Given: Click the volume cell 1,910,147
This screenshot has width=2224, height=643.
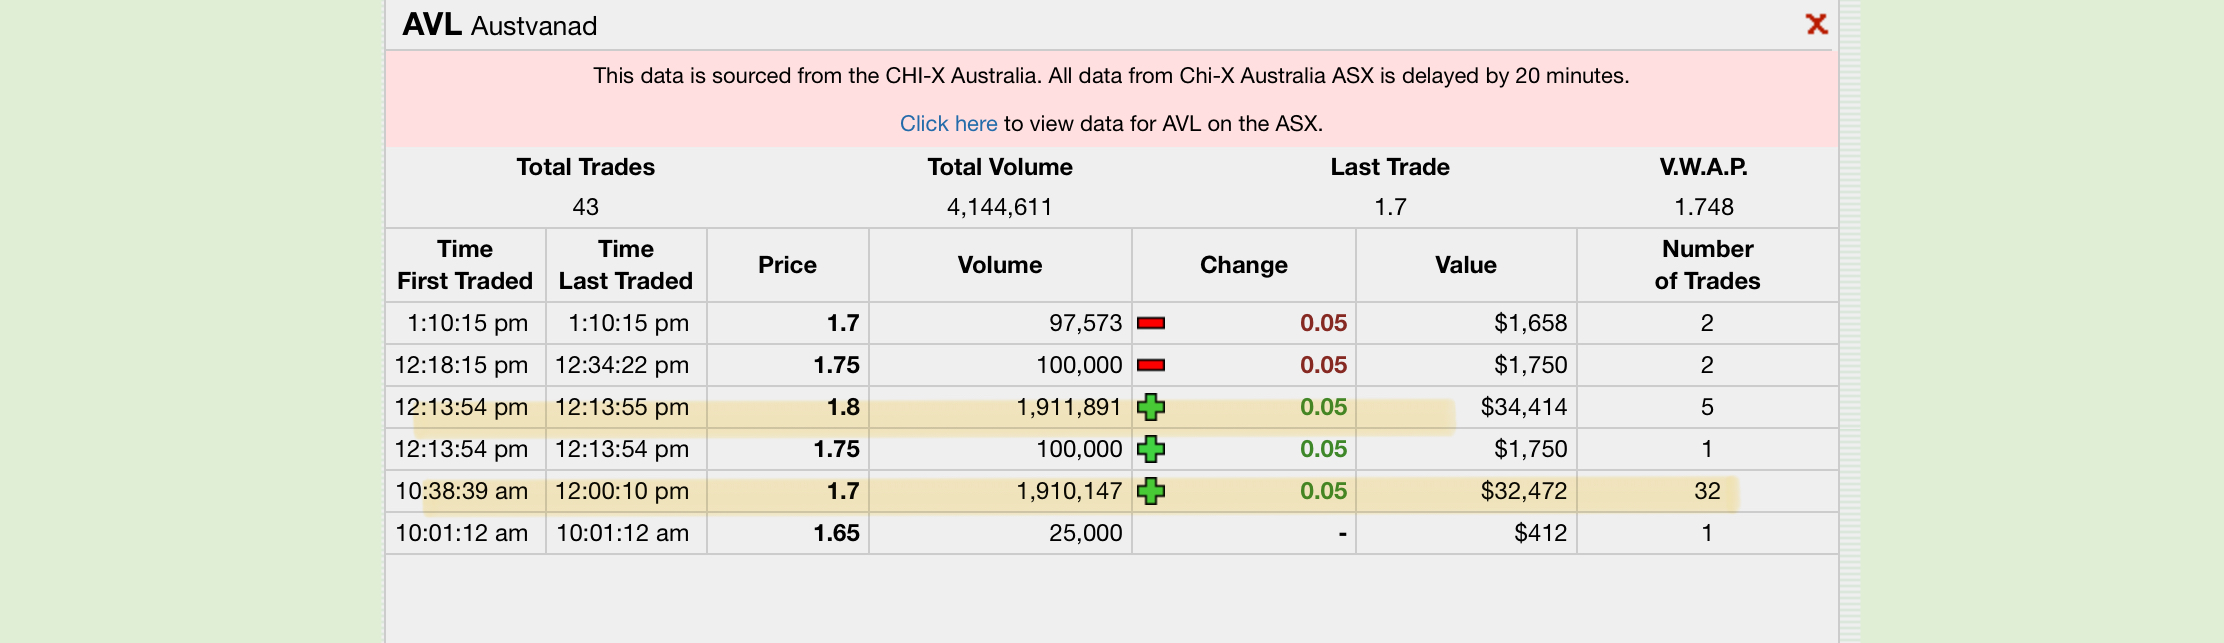Looking at the screenshot, I should (x=1069, y=491).
